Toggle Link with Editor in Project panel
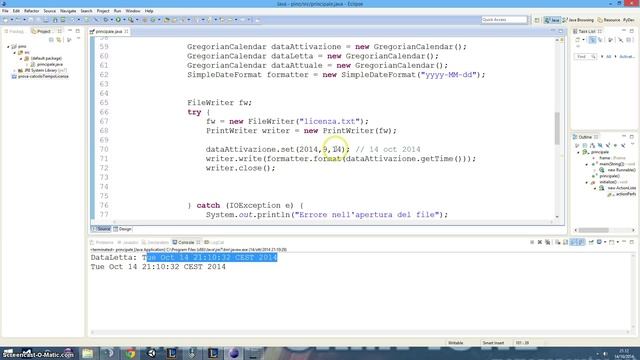640x360 pixels. click(x=59, y=40)
